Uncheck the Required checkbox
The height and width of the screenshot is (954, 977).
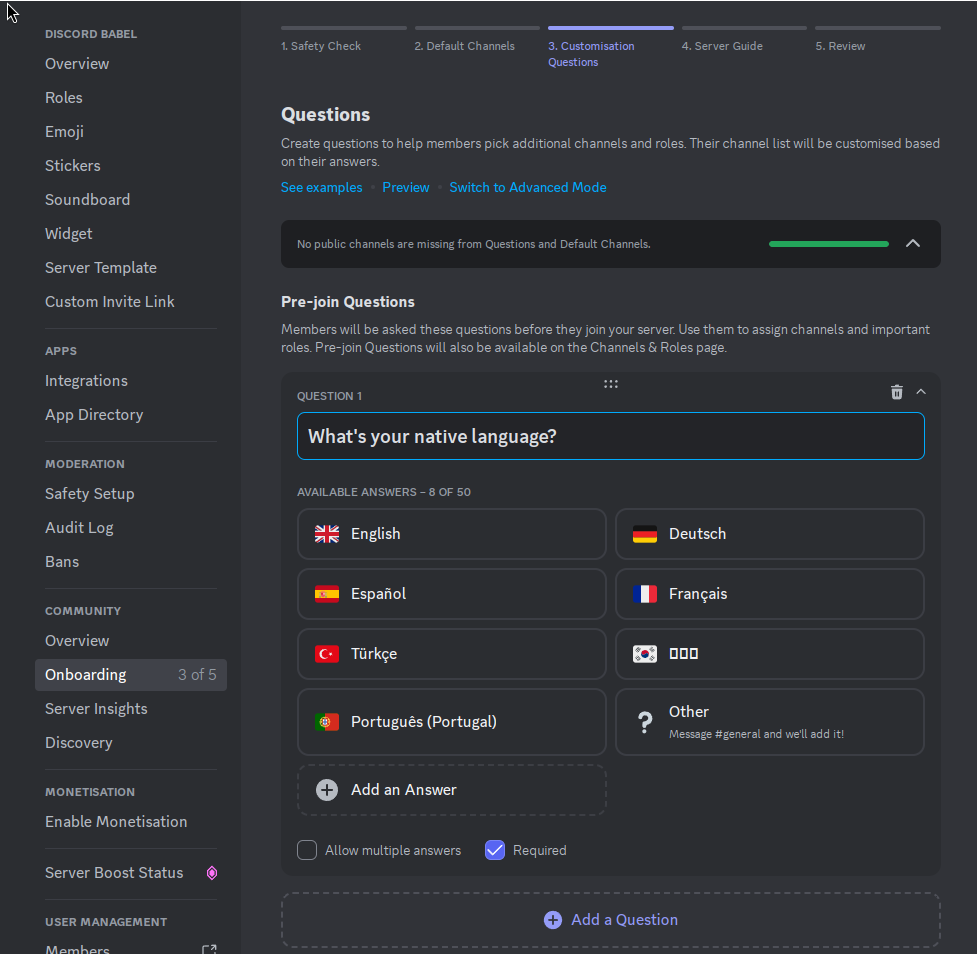coord(495,849)
